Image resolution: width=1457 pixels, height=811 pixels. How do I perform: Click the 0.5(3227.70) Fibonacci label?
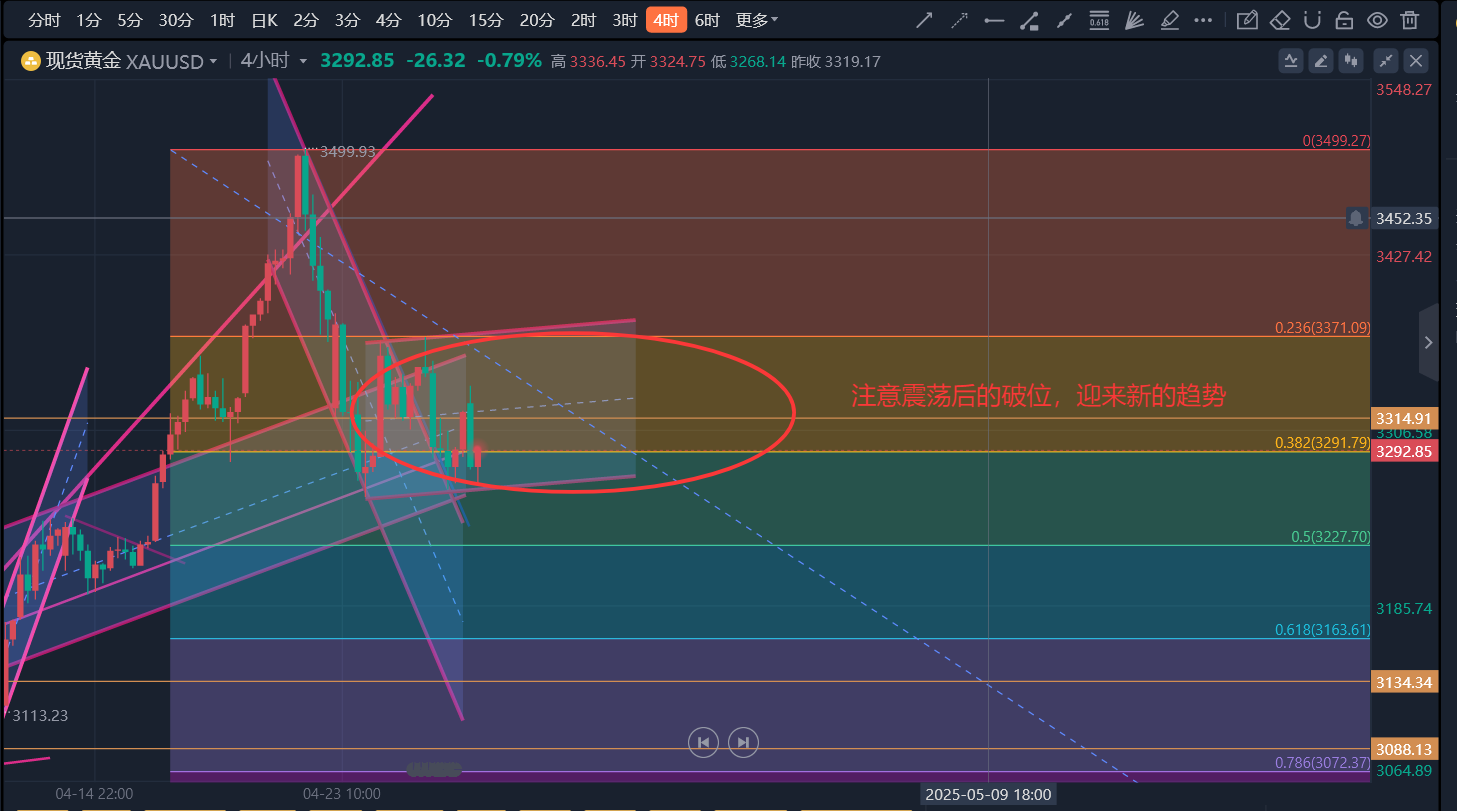[x=1330, y=536]
